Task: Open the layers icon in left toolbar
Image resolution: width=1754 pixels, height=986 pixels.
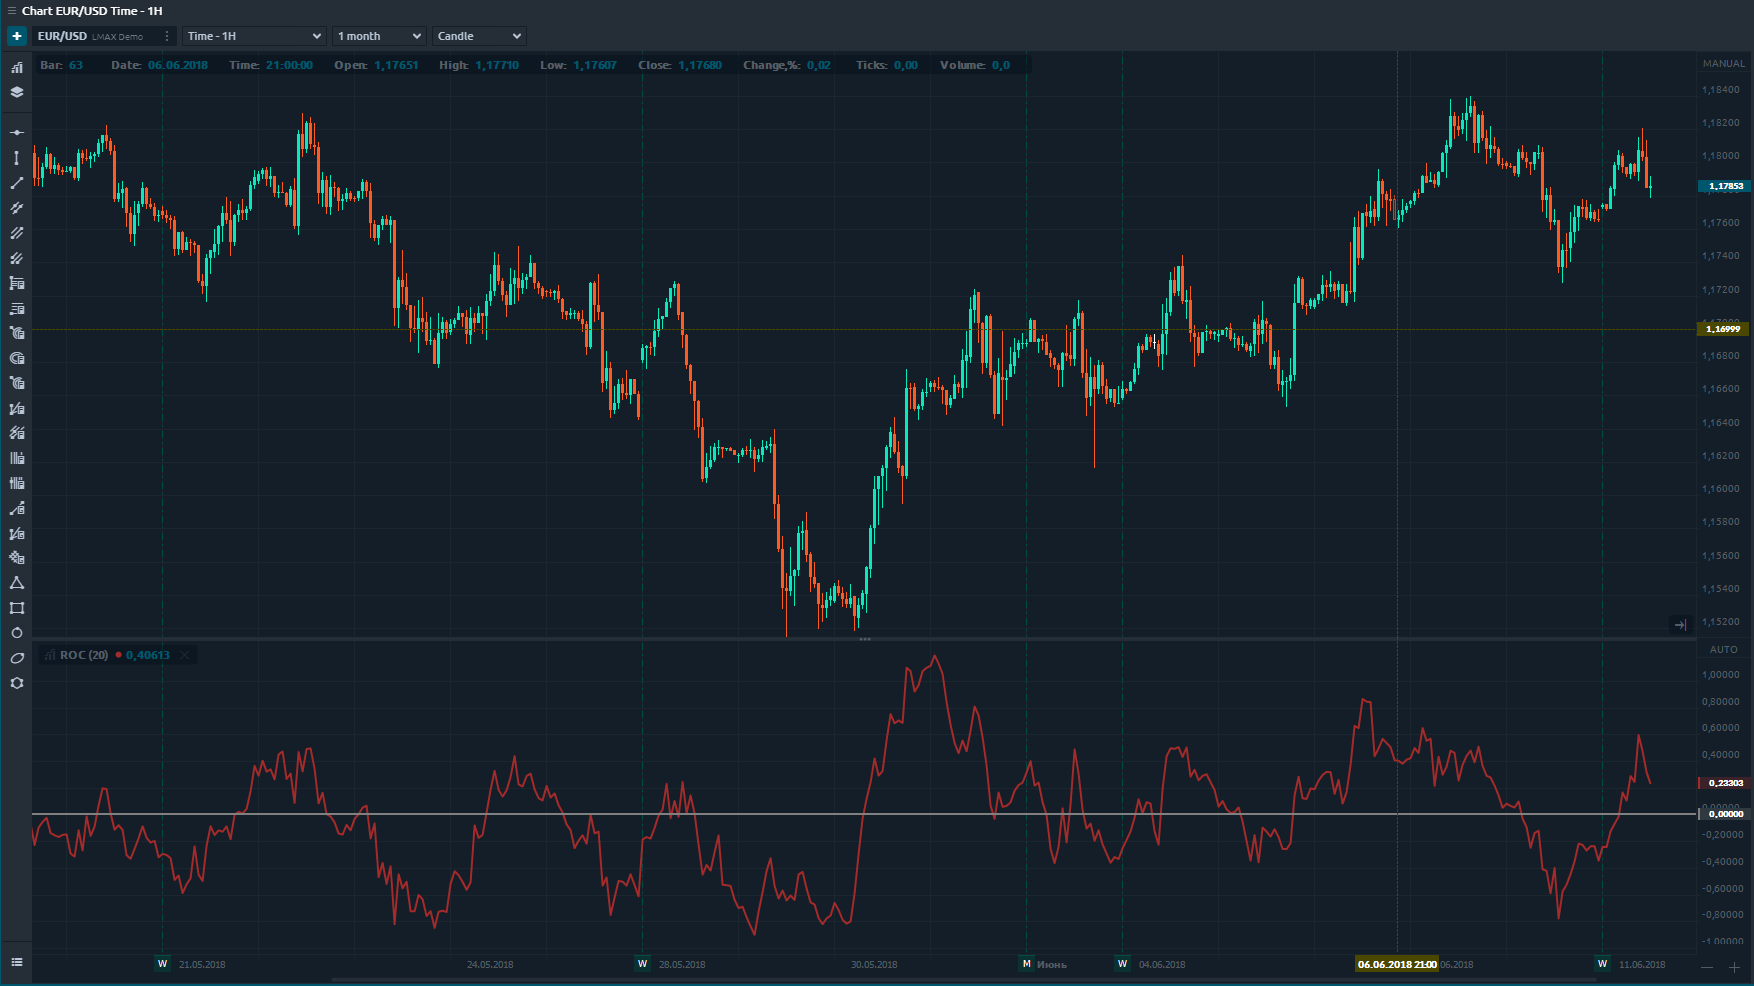Action: tap(17, 92)
